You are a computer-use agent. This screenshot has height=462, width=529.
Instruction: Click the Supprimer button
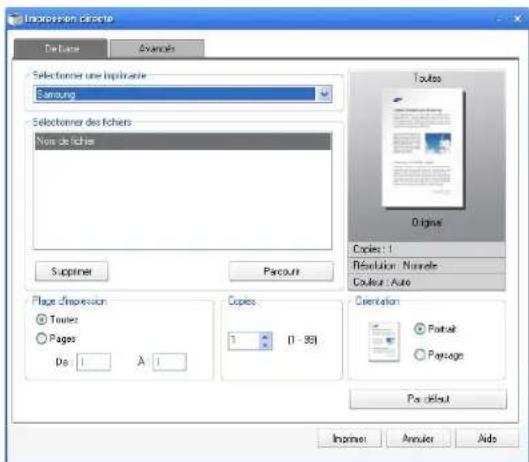point(72,271)
